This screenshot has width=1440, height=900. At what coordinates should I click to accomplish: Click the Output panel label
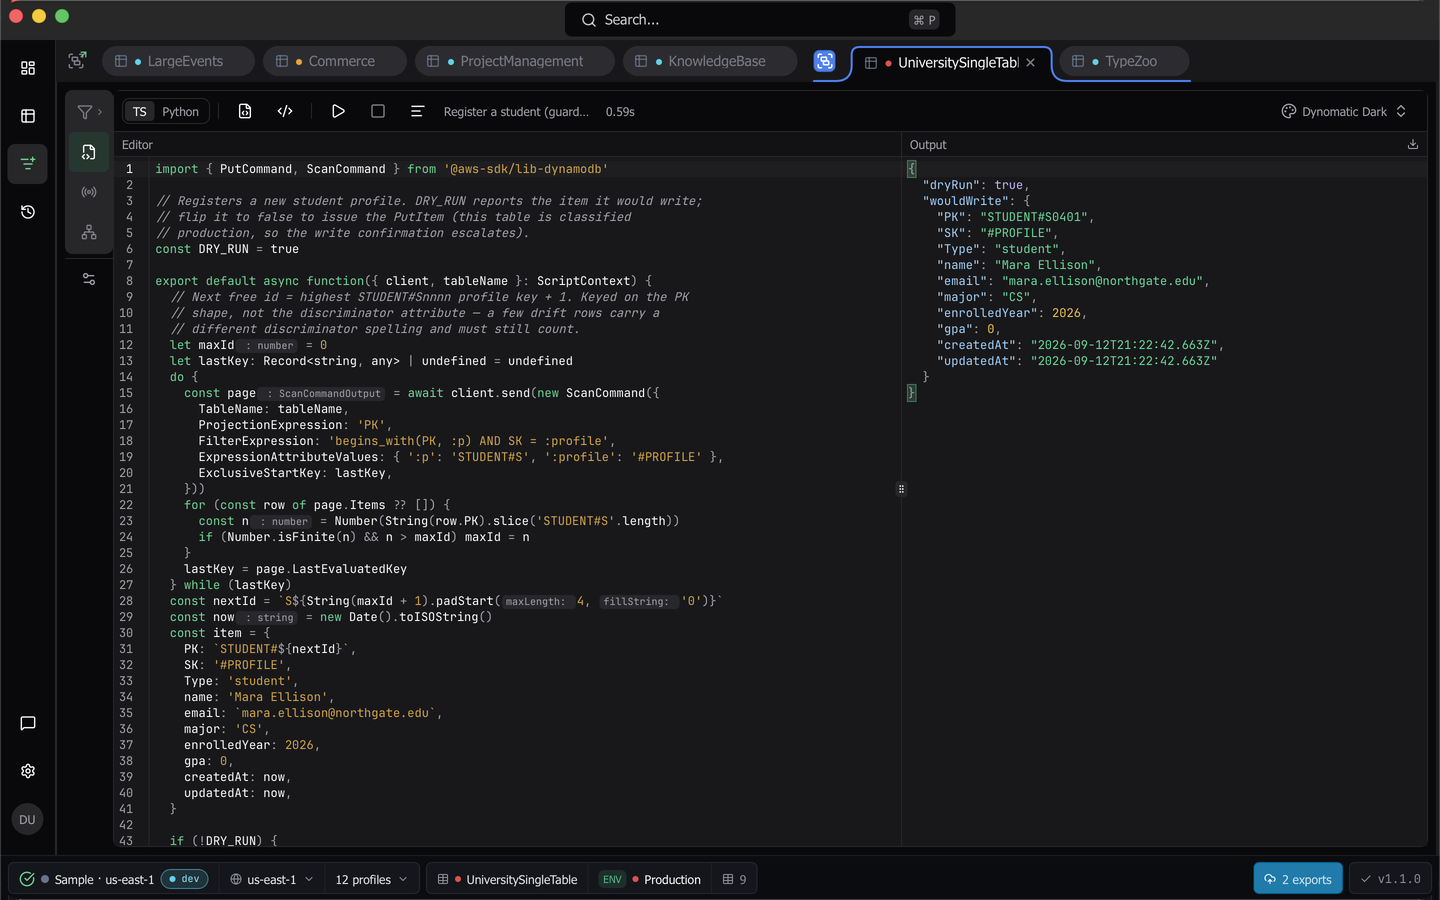coord(928,145)
